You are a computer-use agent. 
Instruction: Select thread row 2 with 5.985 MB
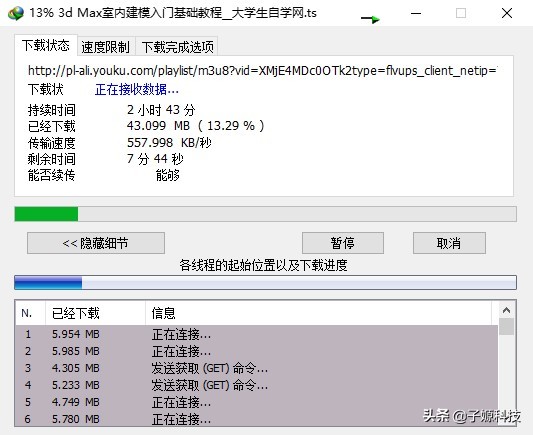pos(257,351)
